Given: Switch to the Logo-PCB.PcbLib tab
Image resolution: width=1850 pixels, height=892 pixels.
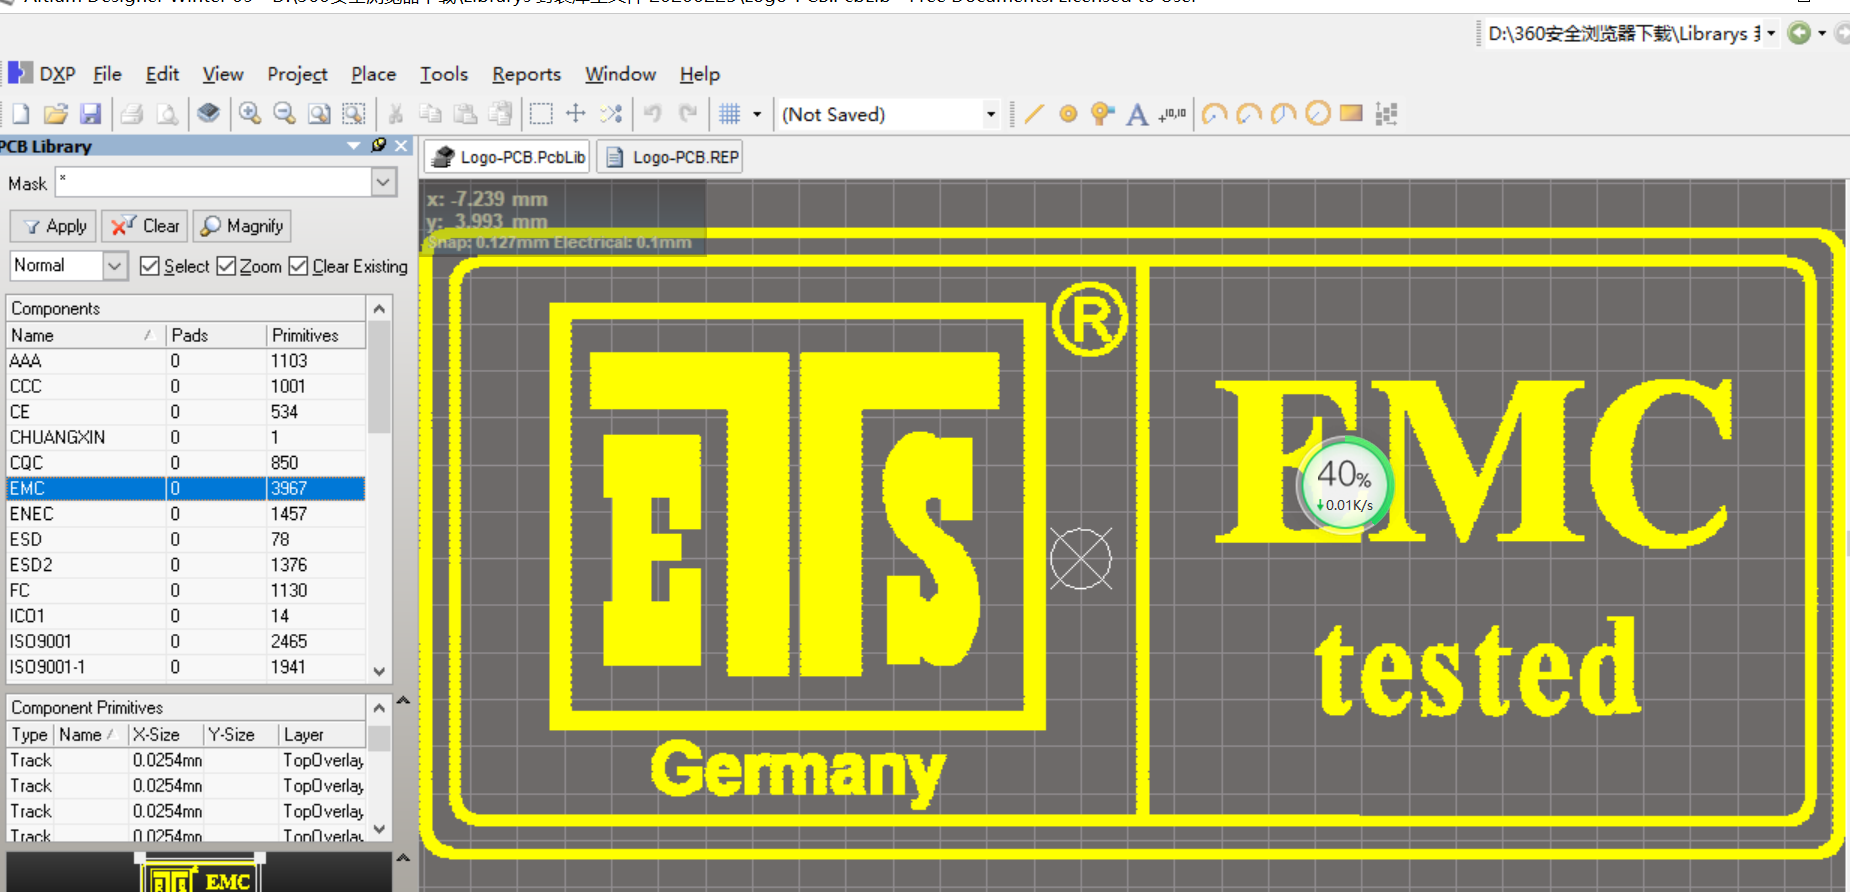Looking at the screenshot, I should (x=507, y=157).
